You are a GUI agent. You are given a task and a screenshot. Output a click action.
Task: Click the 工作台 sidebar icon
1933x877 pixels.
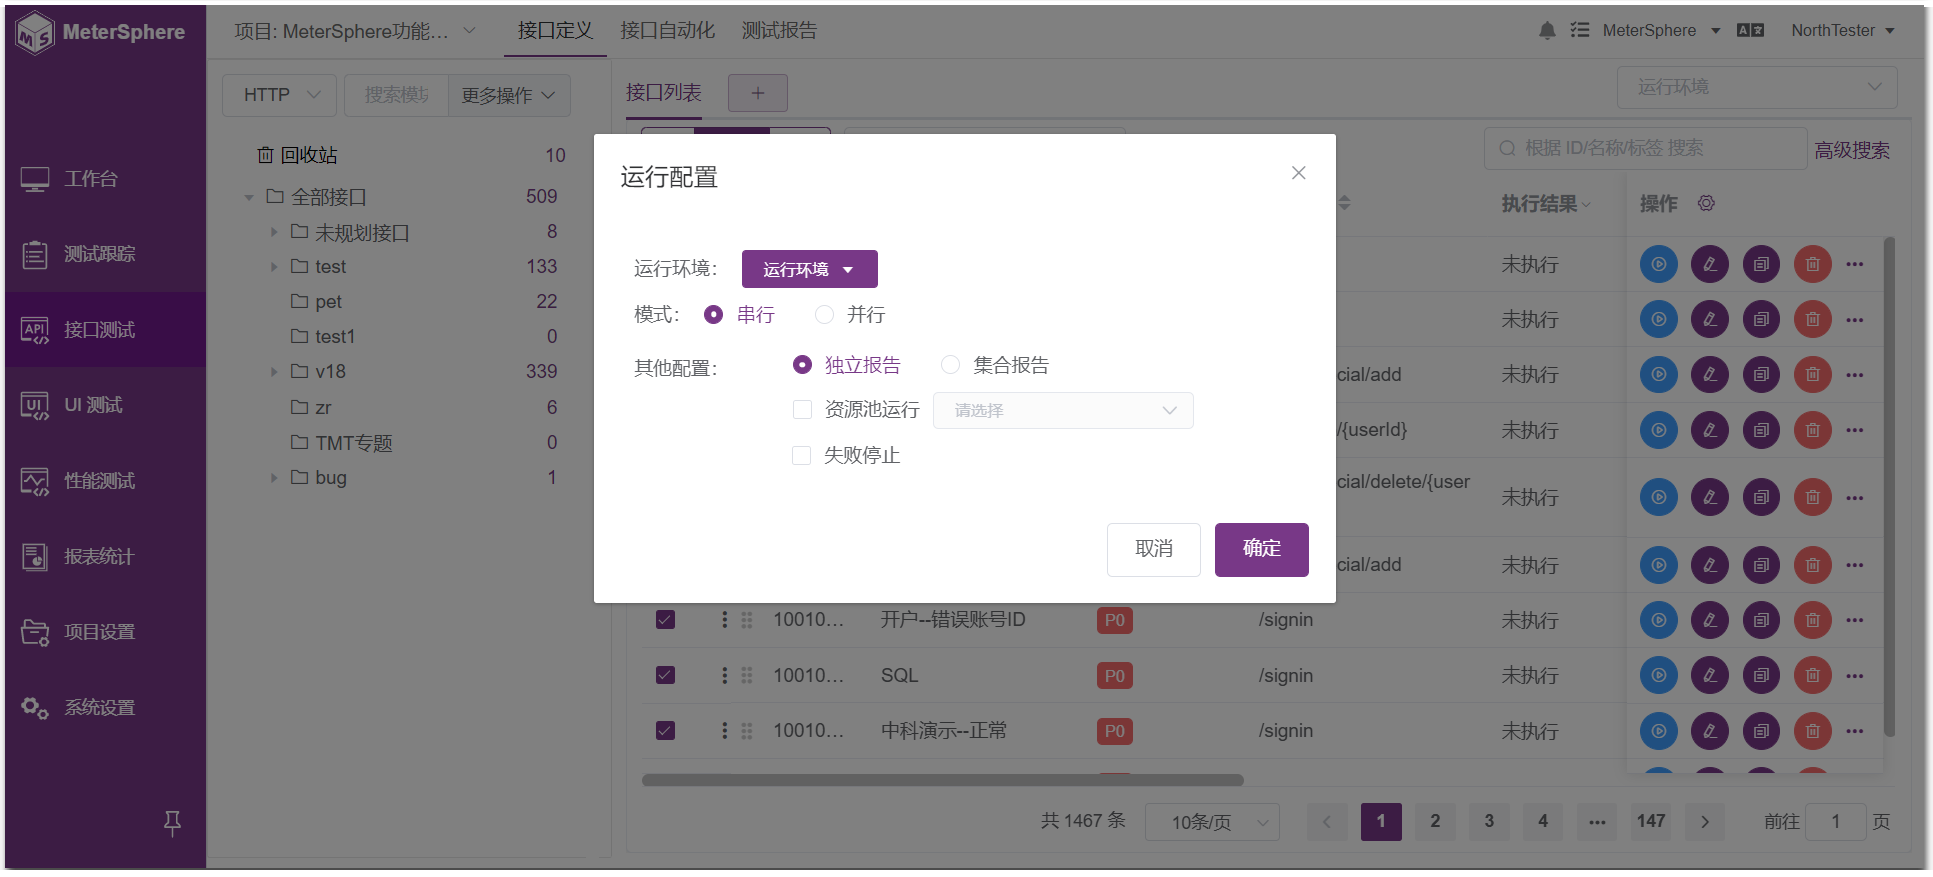pos(35,179)
